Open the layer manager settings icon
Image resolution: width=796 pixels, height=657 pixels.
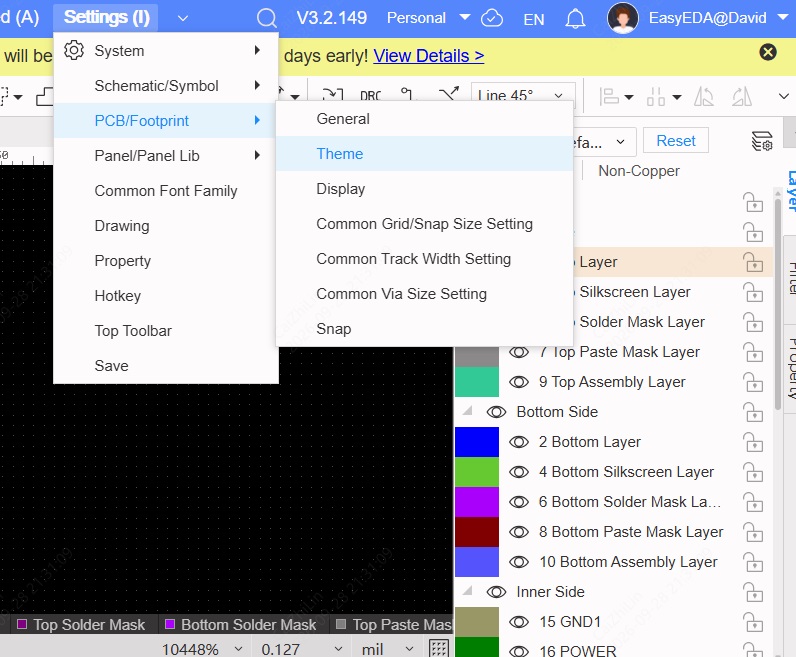761,141
